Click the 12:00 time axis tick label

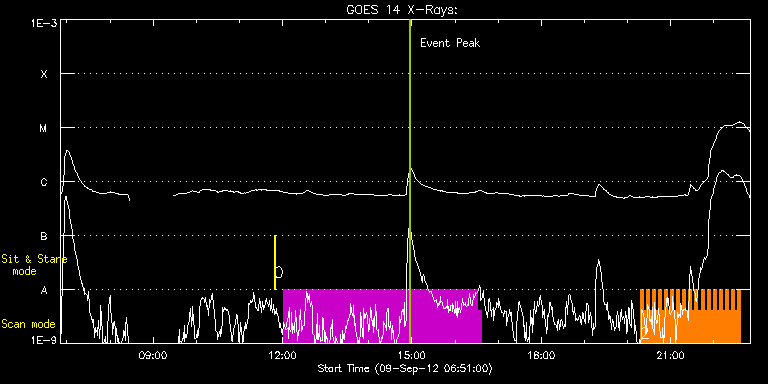pyautogui.click(x=283, y=355)
